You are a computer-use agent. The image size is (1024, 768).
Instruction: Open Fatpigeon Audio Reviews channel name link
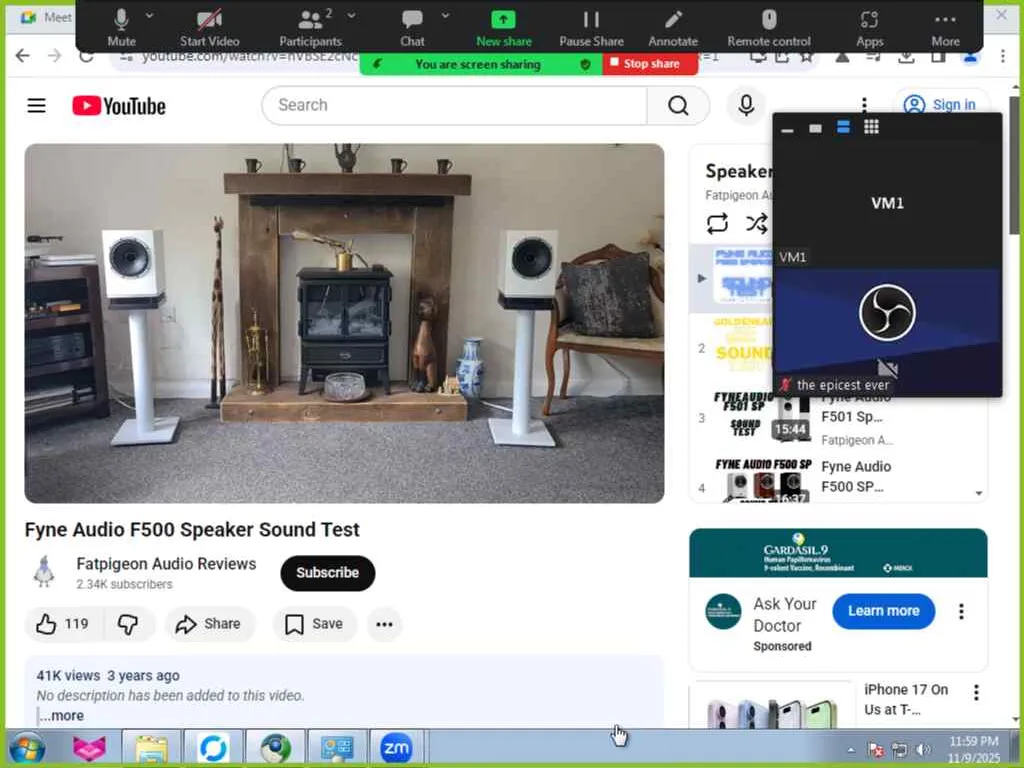click(166, 564)
